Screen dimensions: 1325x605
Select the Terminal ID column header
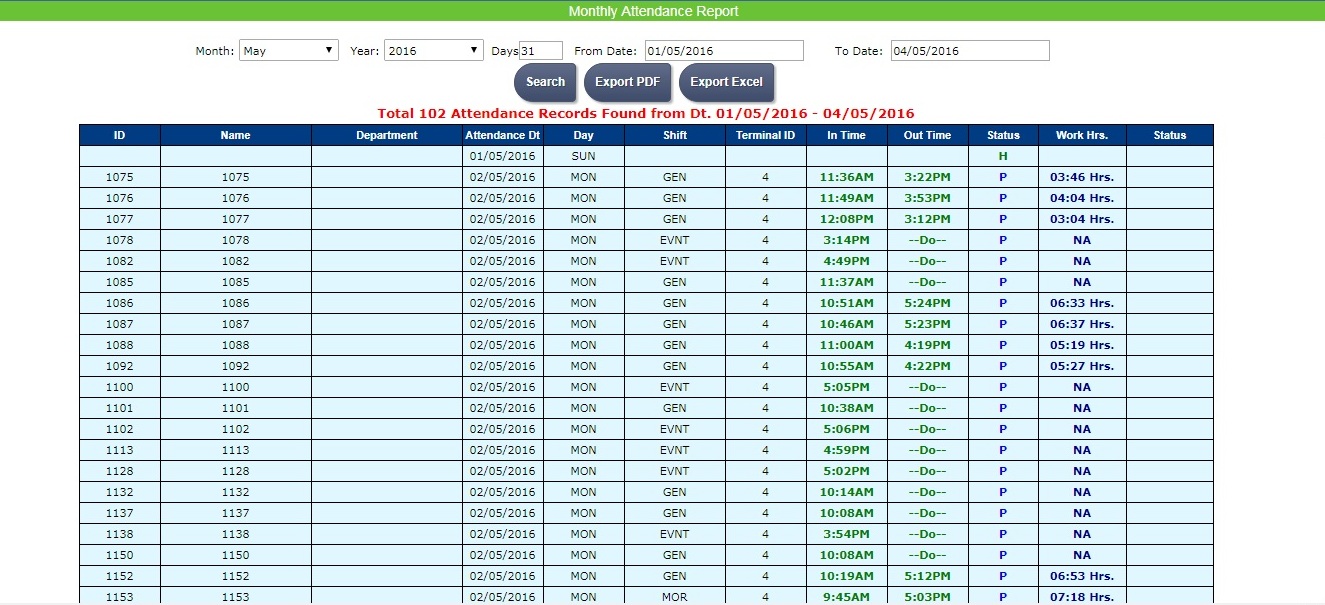pyautogui.click(x=765, y=135)
